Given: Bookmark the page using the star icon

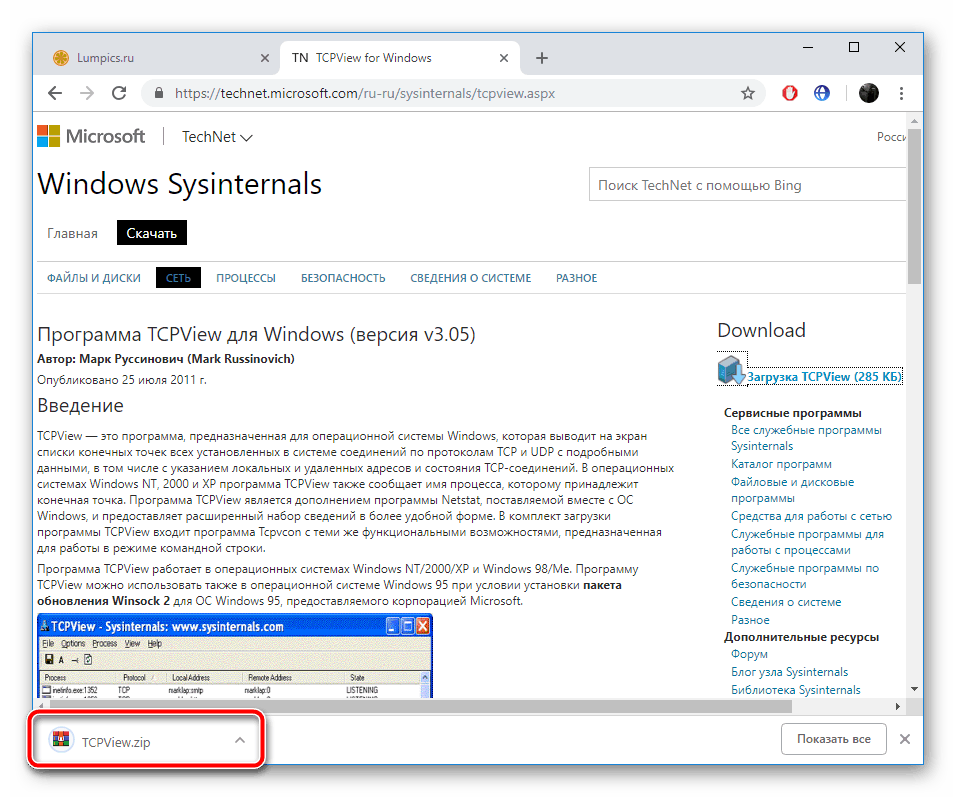Looking at the screenshot, I should point(747,92).
